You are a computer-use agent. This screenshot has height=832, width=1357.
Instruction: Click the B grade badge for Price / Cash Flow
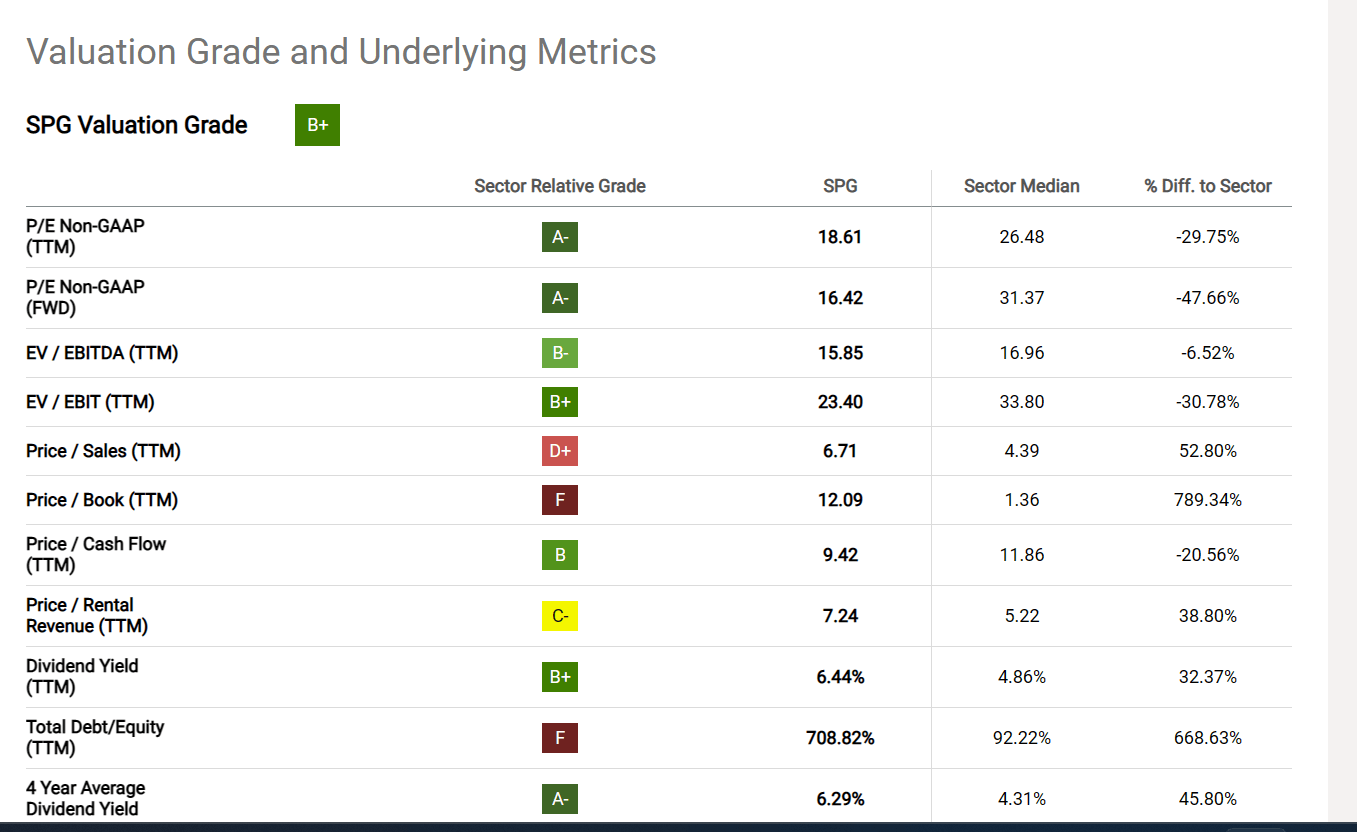560,555
